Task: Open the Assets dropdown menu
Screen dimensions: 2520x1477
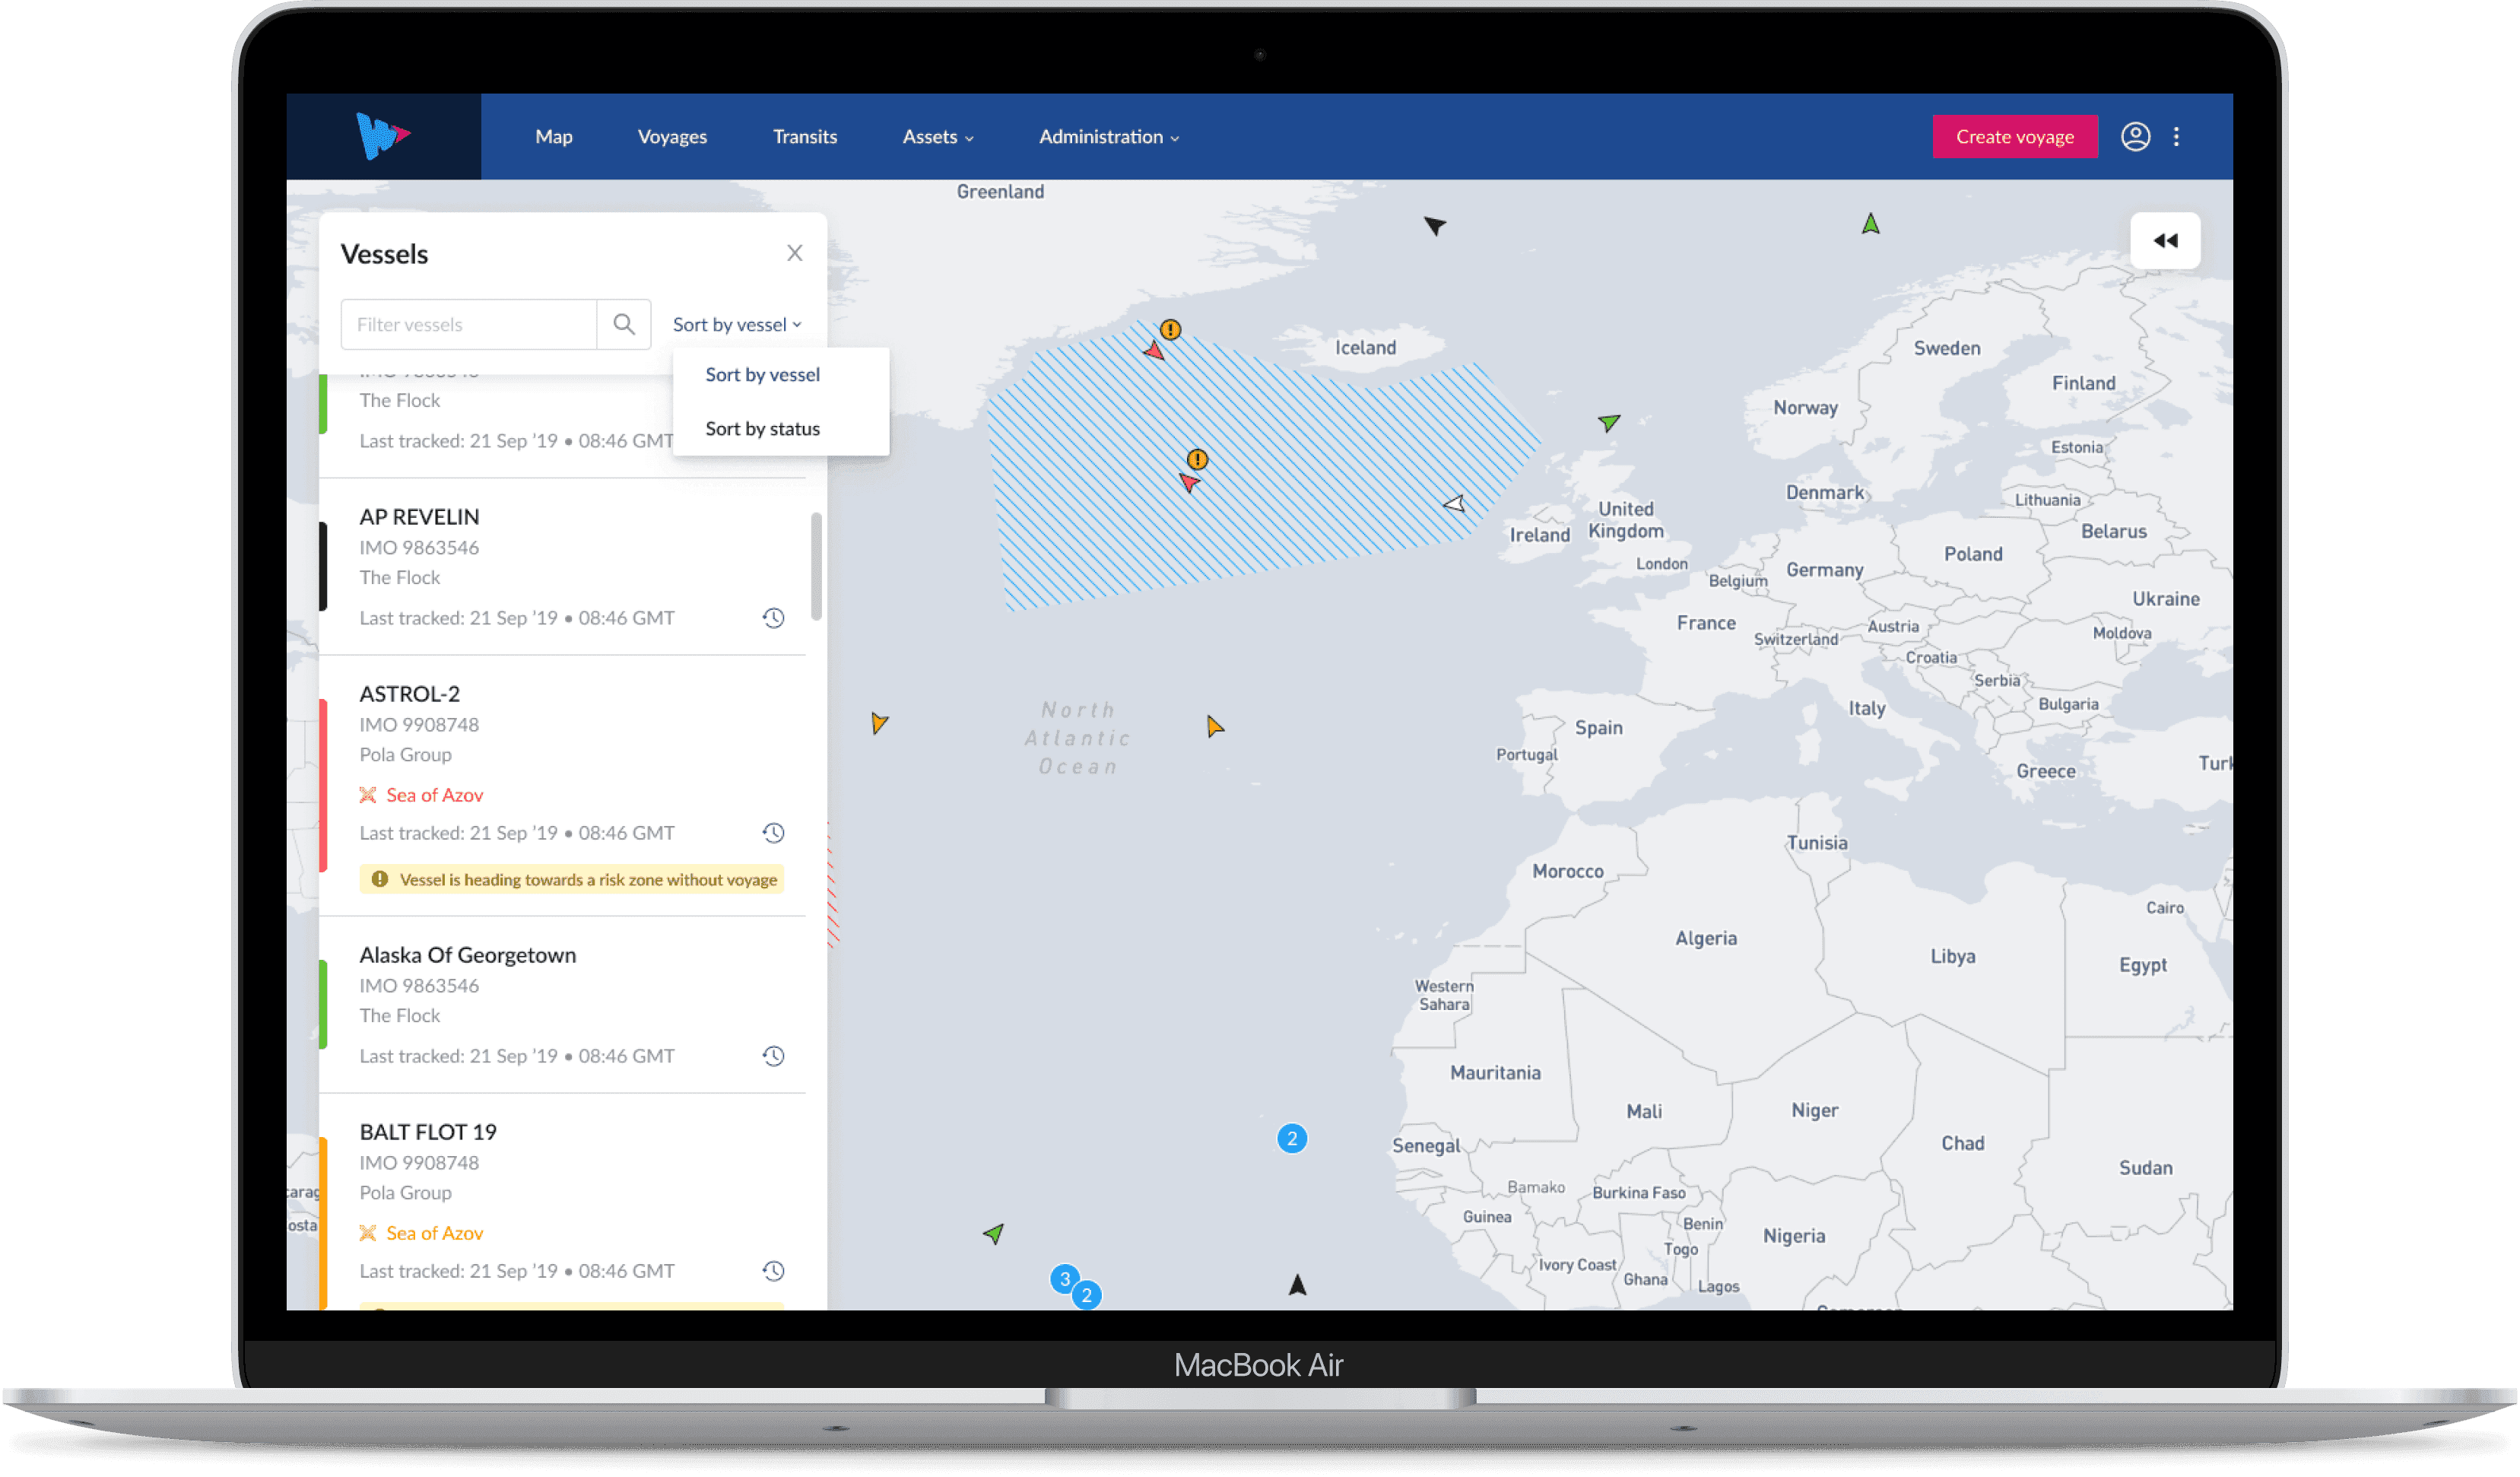Action: click(937, 137)
